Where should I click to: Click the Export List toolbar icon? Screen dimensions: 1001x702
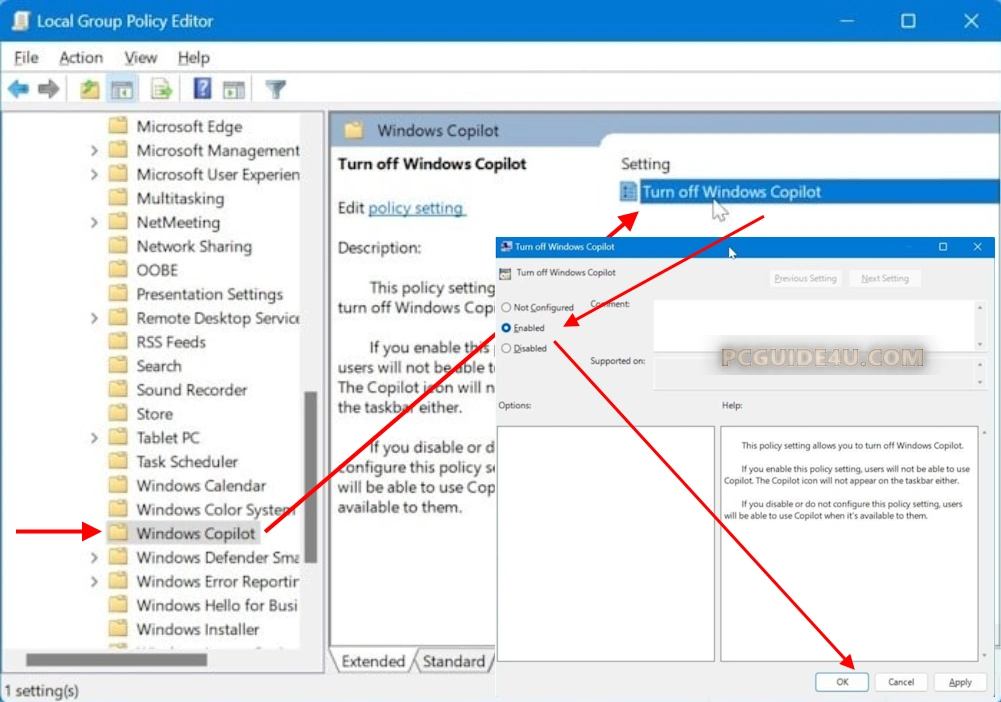(161, 90)
